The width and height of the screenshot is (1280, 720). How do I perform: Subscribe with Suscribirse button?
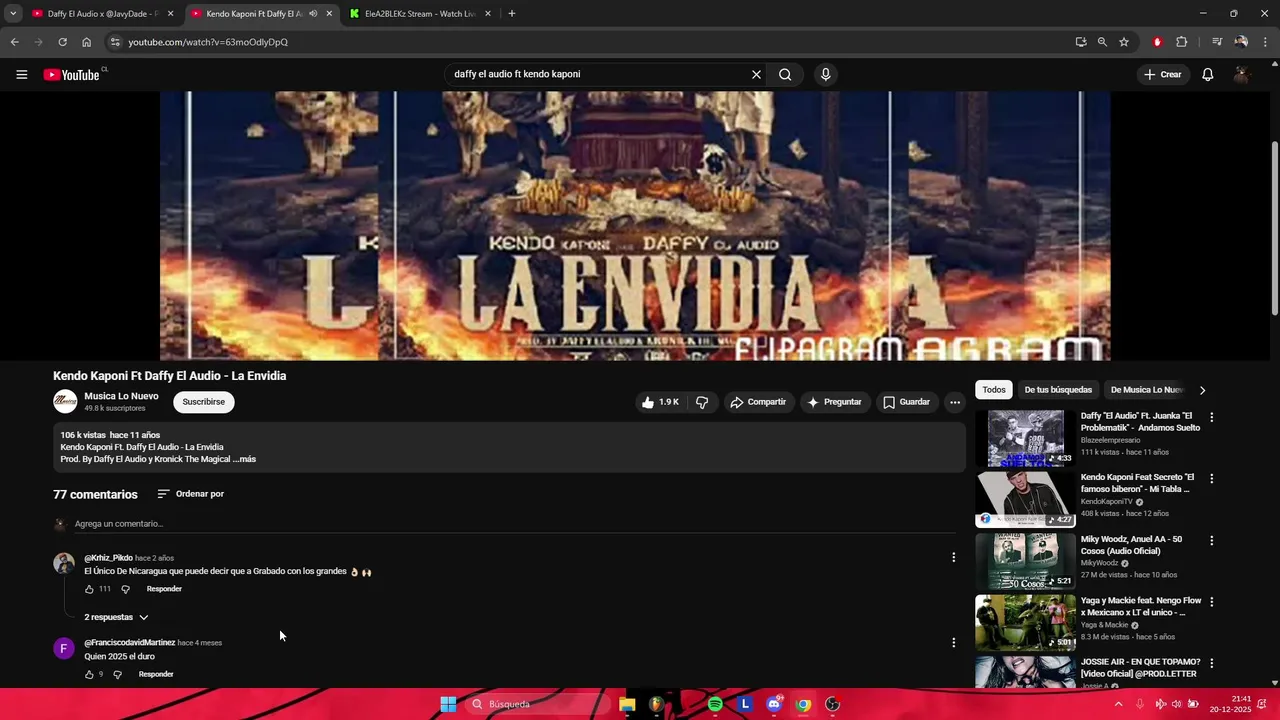click(x=204, y=402)
